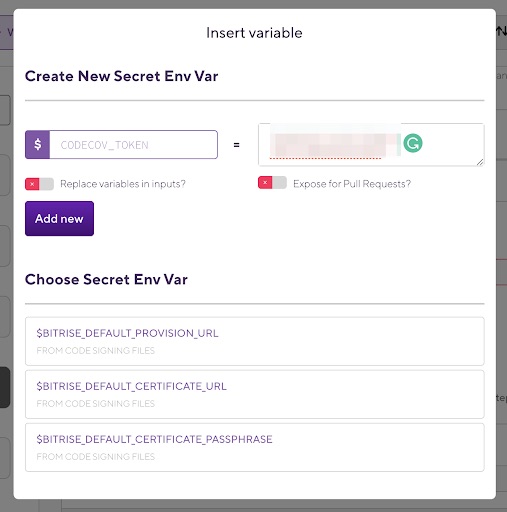507x512 pixels.
Task: Click the purple dollar sign prefix icon
Action: (38, 144)
